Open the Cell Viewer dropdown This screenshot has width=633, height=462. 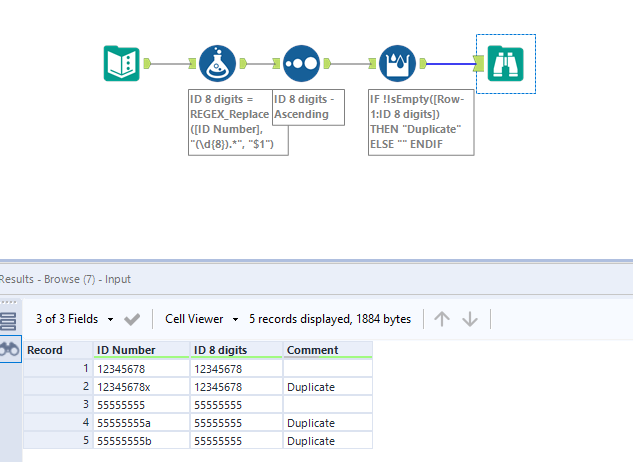click(x=201, y=319)
